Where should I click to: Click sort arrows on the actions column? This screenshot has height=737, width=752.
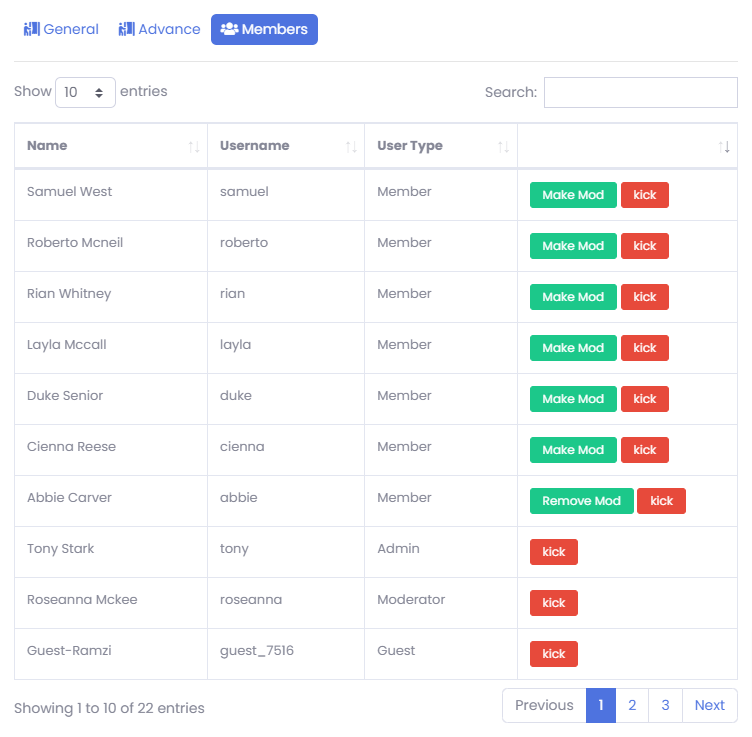724,146
